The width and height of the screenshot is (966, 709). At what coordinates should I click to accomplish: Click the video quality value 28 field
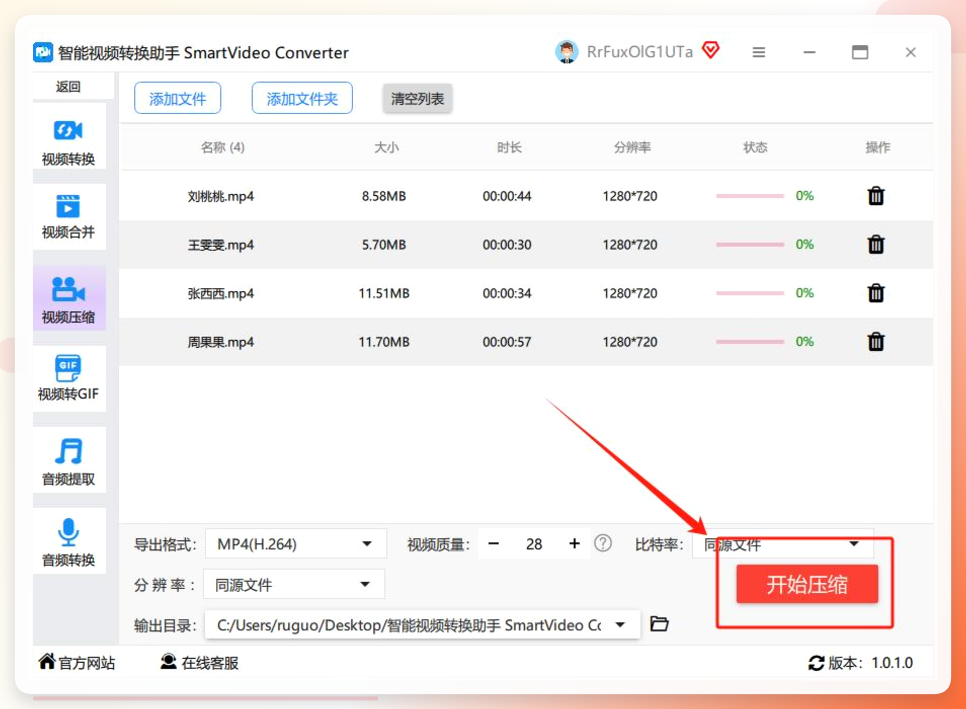pyautogui.click(x=534, y=544)
